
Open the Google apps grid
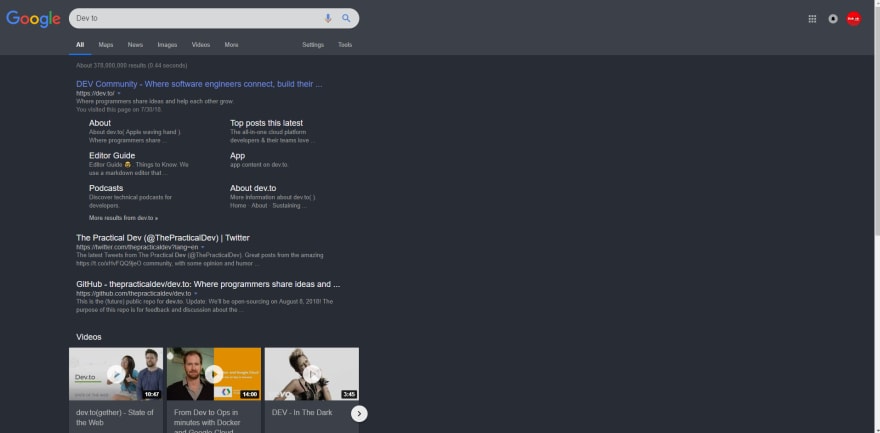(812, 19)
